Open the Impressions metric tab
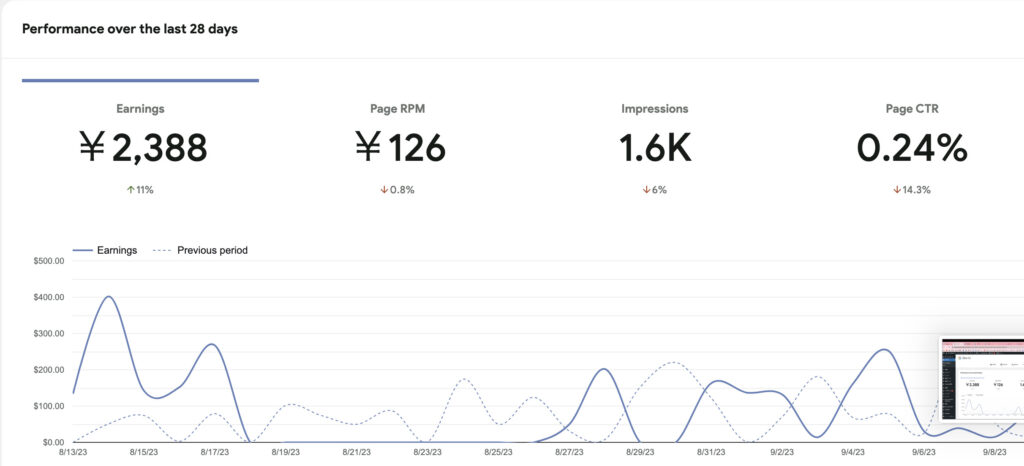 654,109
